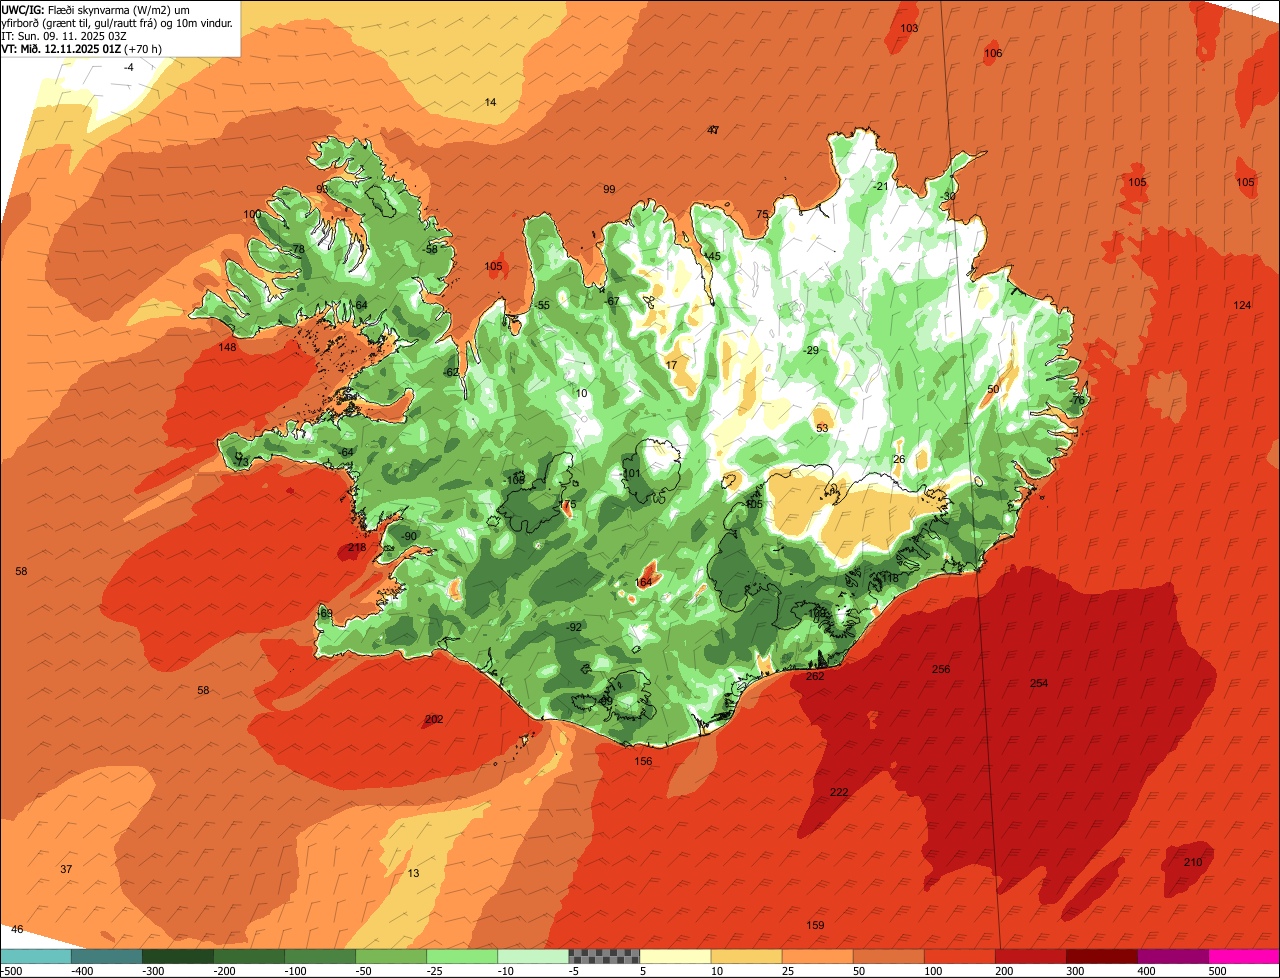This screenshot has width=1280, height=978.
Task: Click the '37' value in the bottom left
Action: click(x=66, y=869)
